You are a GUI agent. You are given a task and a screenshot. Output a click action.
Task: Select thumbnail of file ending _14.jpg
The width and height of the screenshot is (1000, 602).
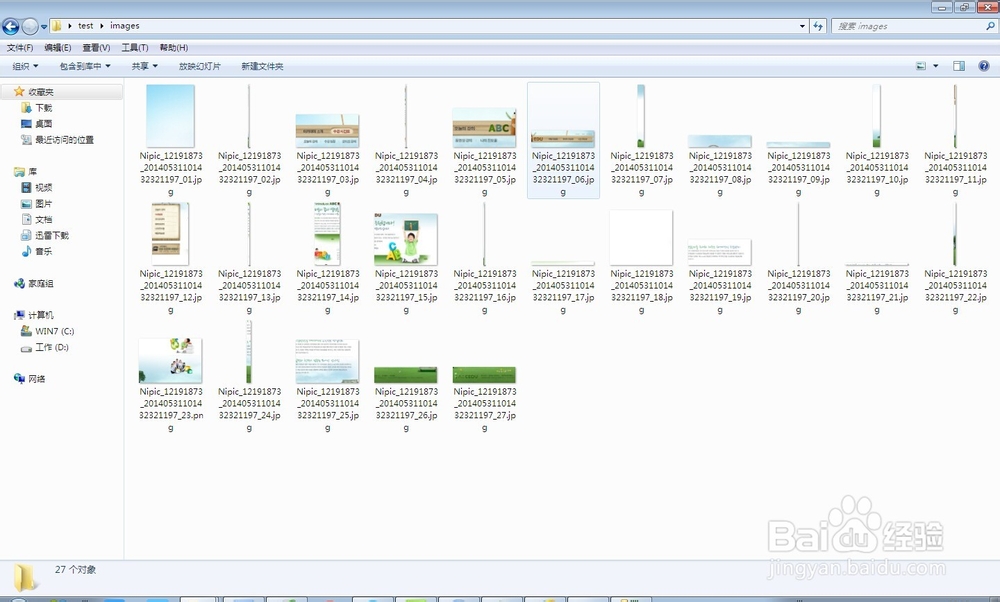(x=327, y=233)
